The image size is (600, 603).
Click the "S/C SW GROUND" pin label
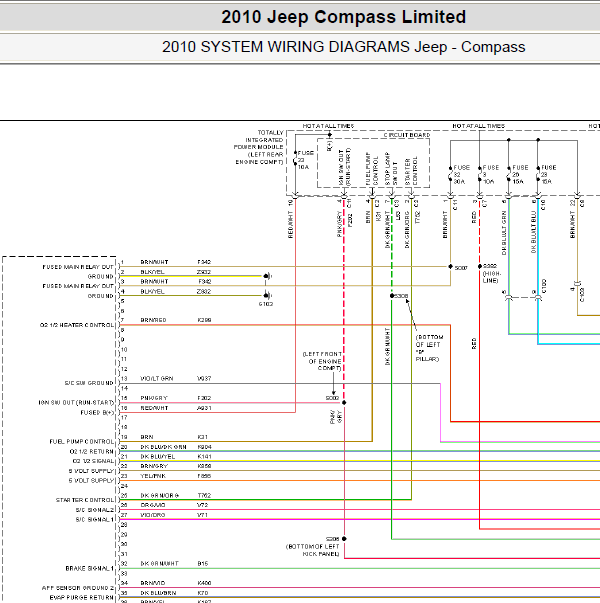[89, 383]
